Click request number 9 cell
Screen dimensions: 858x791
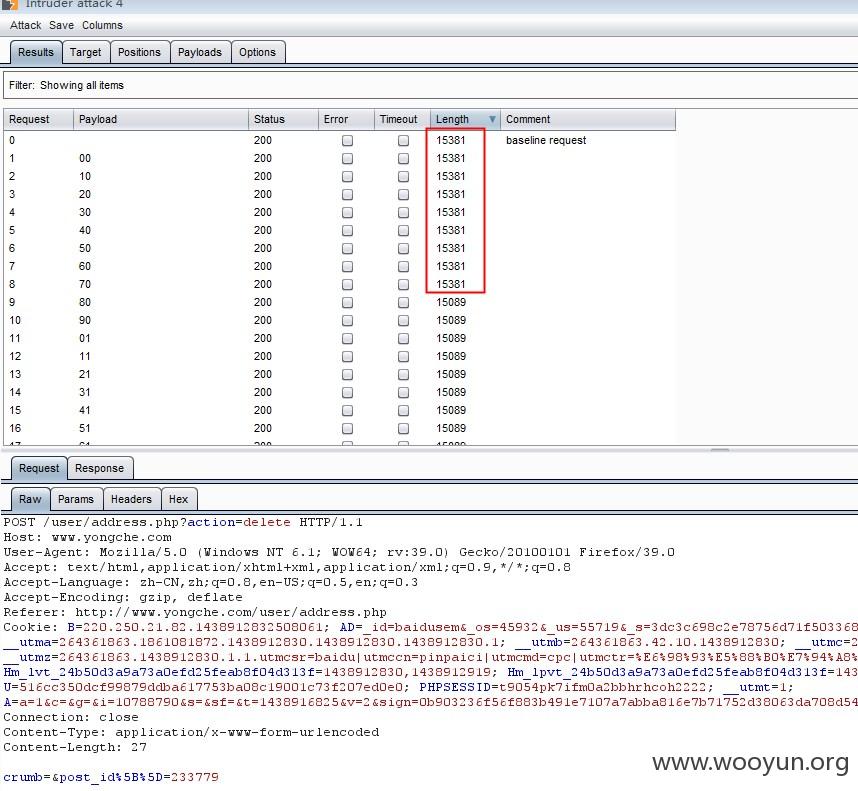(12, 303)
